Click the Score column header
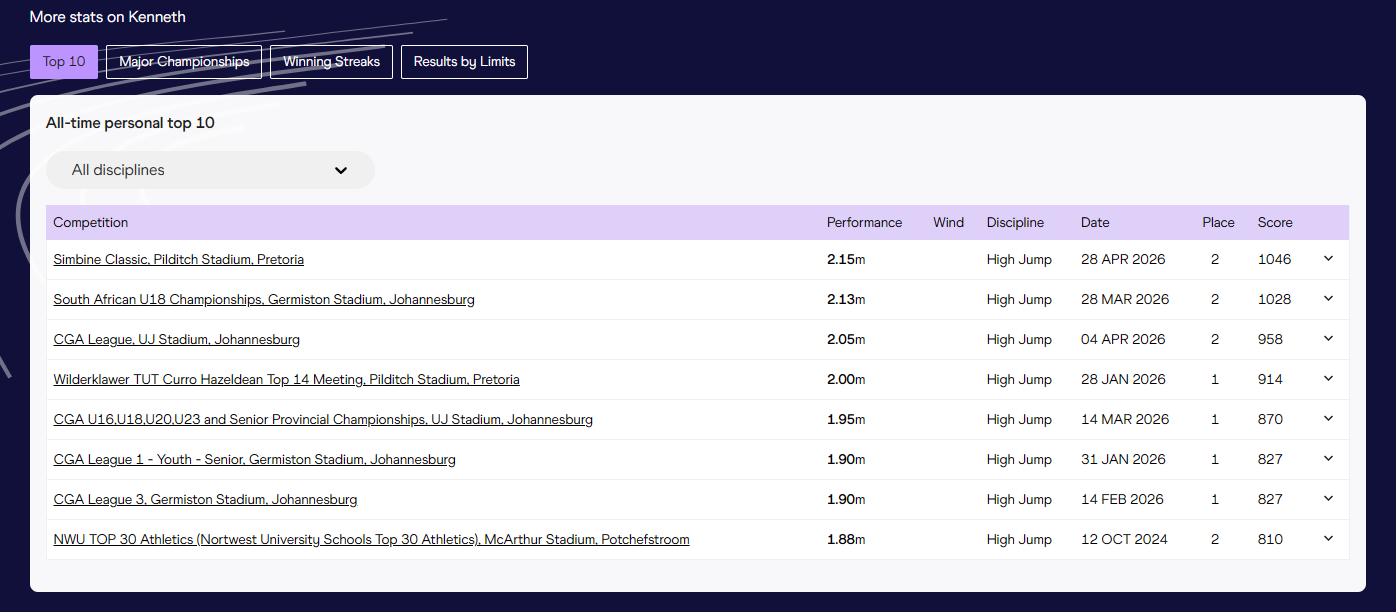 (1275, 222)
